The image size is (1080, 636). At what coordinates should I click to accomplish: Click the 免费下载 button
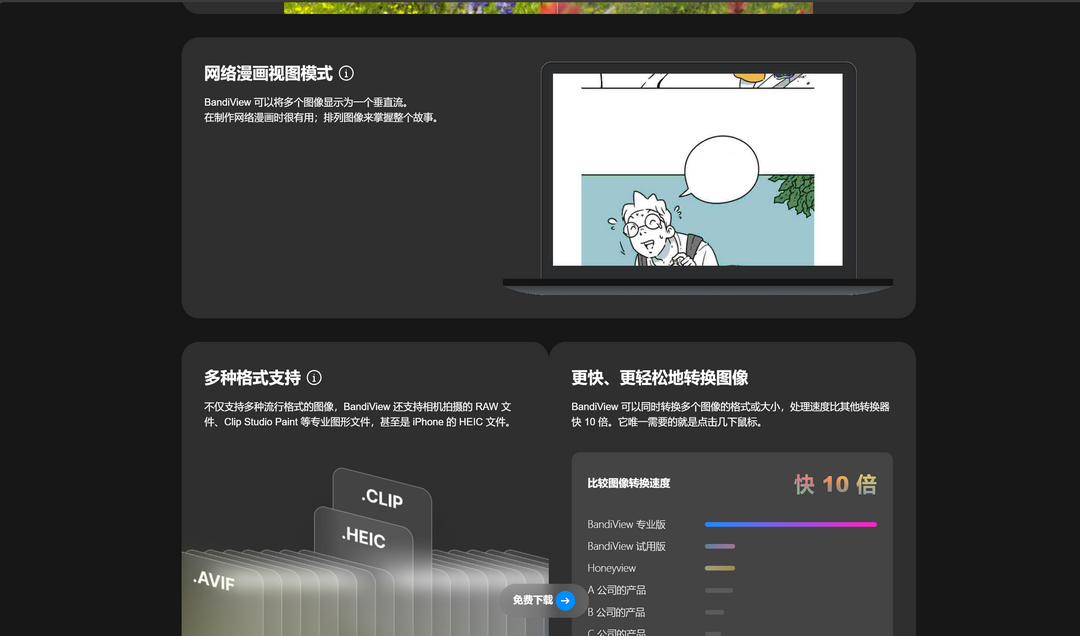pos(531,600)
